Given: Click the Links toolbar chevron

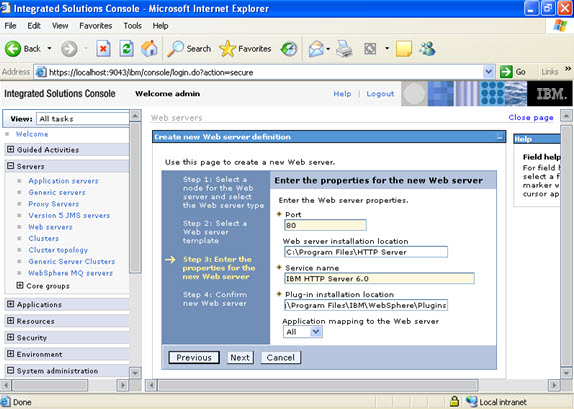Looking at the screenshot, I should (x=568, y=68).
